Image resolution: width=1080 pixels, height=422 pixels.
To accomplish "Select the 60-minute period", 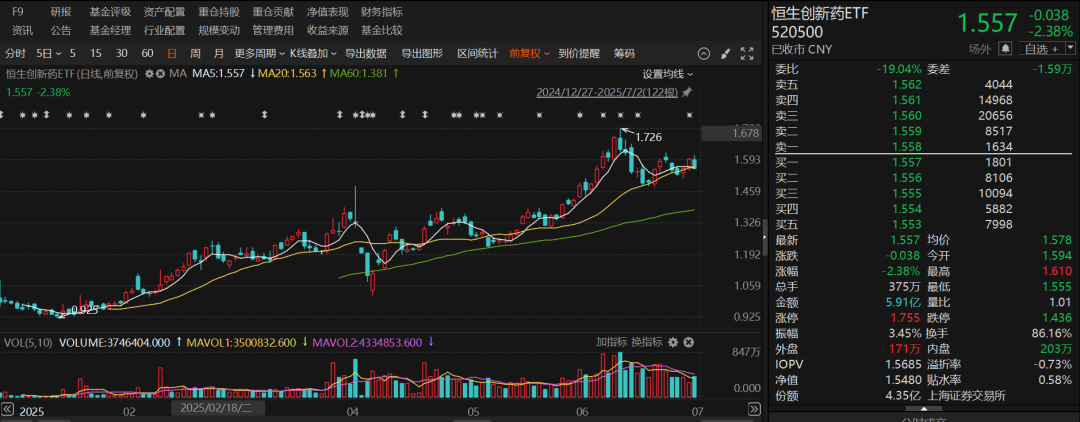I will click(147, 54).
